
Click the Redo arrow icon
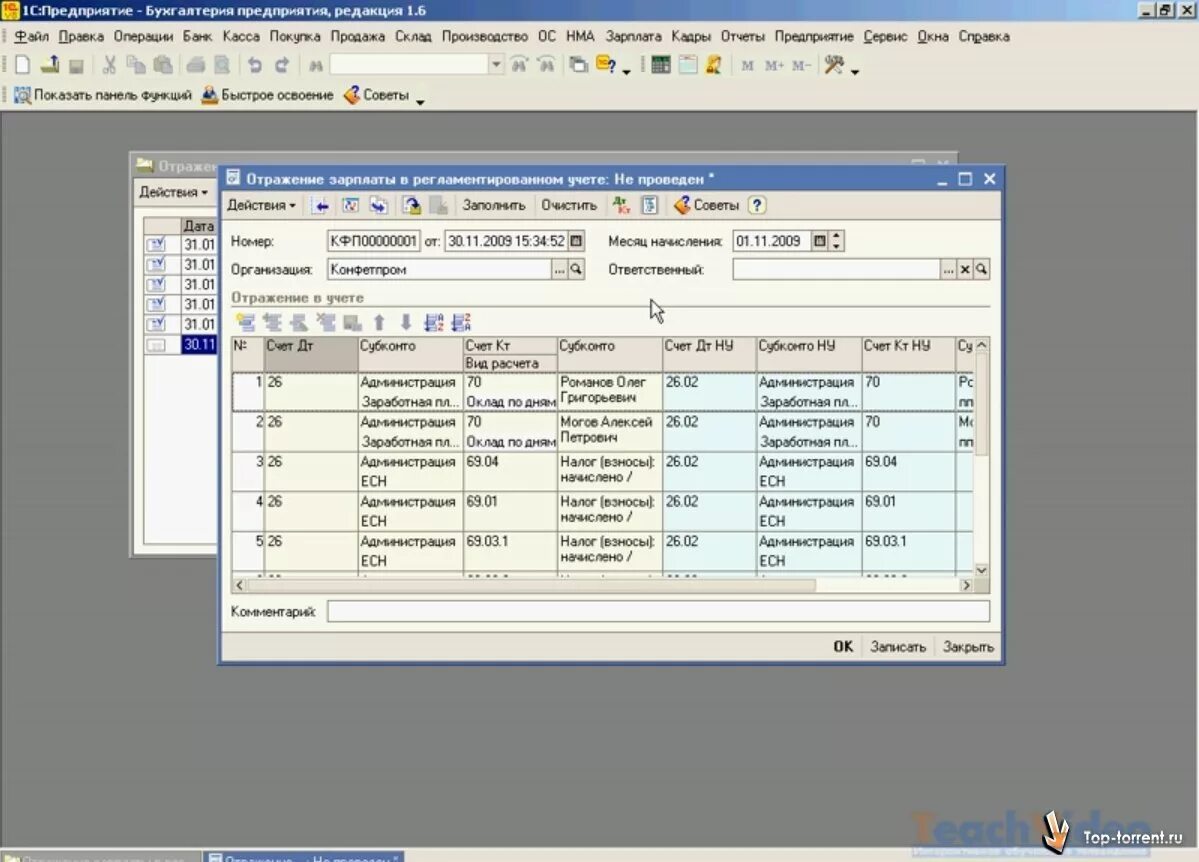tap(281, 66)
